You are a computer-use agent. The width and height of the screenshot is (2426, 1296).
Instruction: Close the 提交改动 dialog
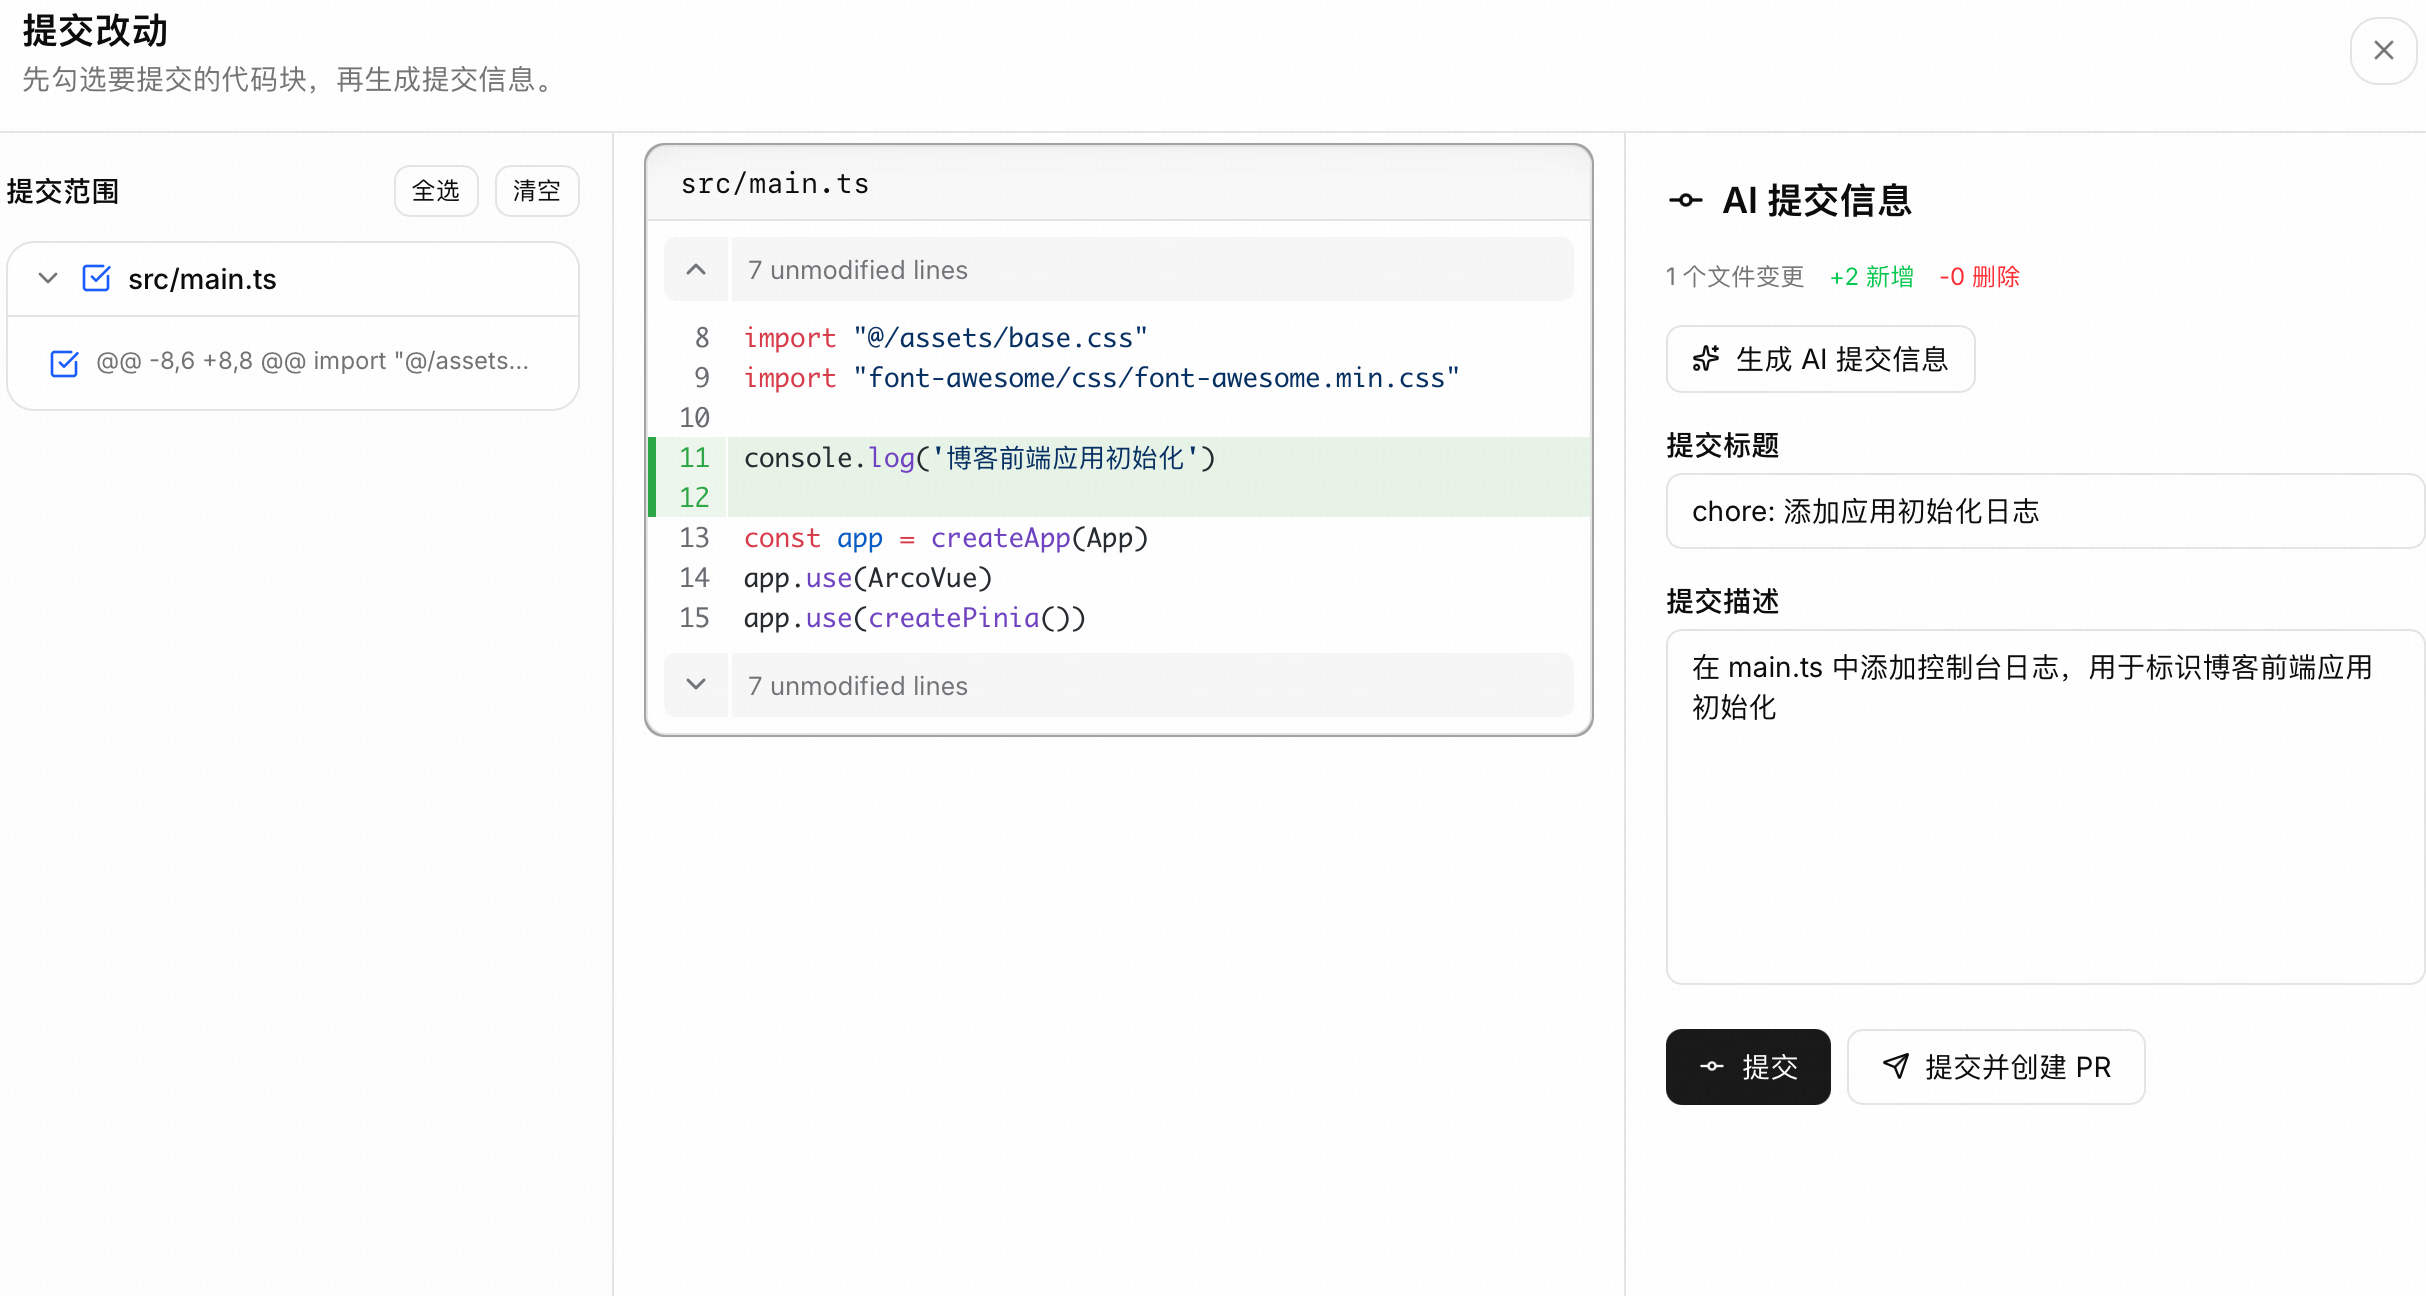2384,50
